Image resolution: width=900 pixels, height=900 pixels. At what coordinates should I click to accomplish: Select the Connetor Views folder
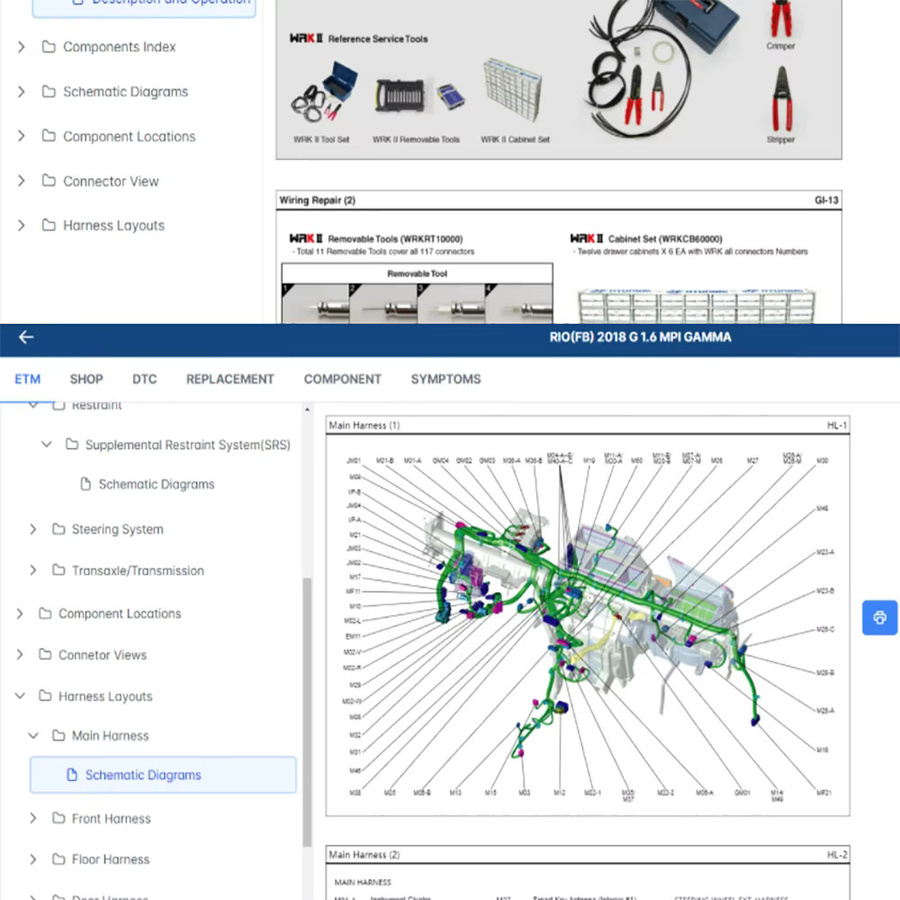[92, 655]
